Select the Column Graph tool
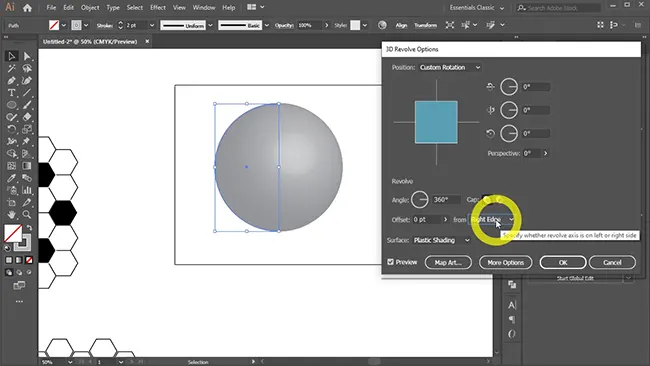650x366 pixels. tap(27, 190)
